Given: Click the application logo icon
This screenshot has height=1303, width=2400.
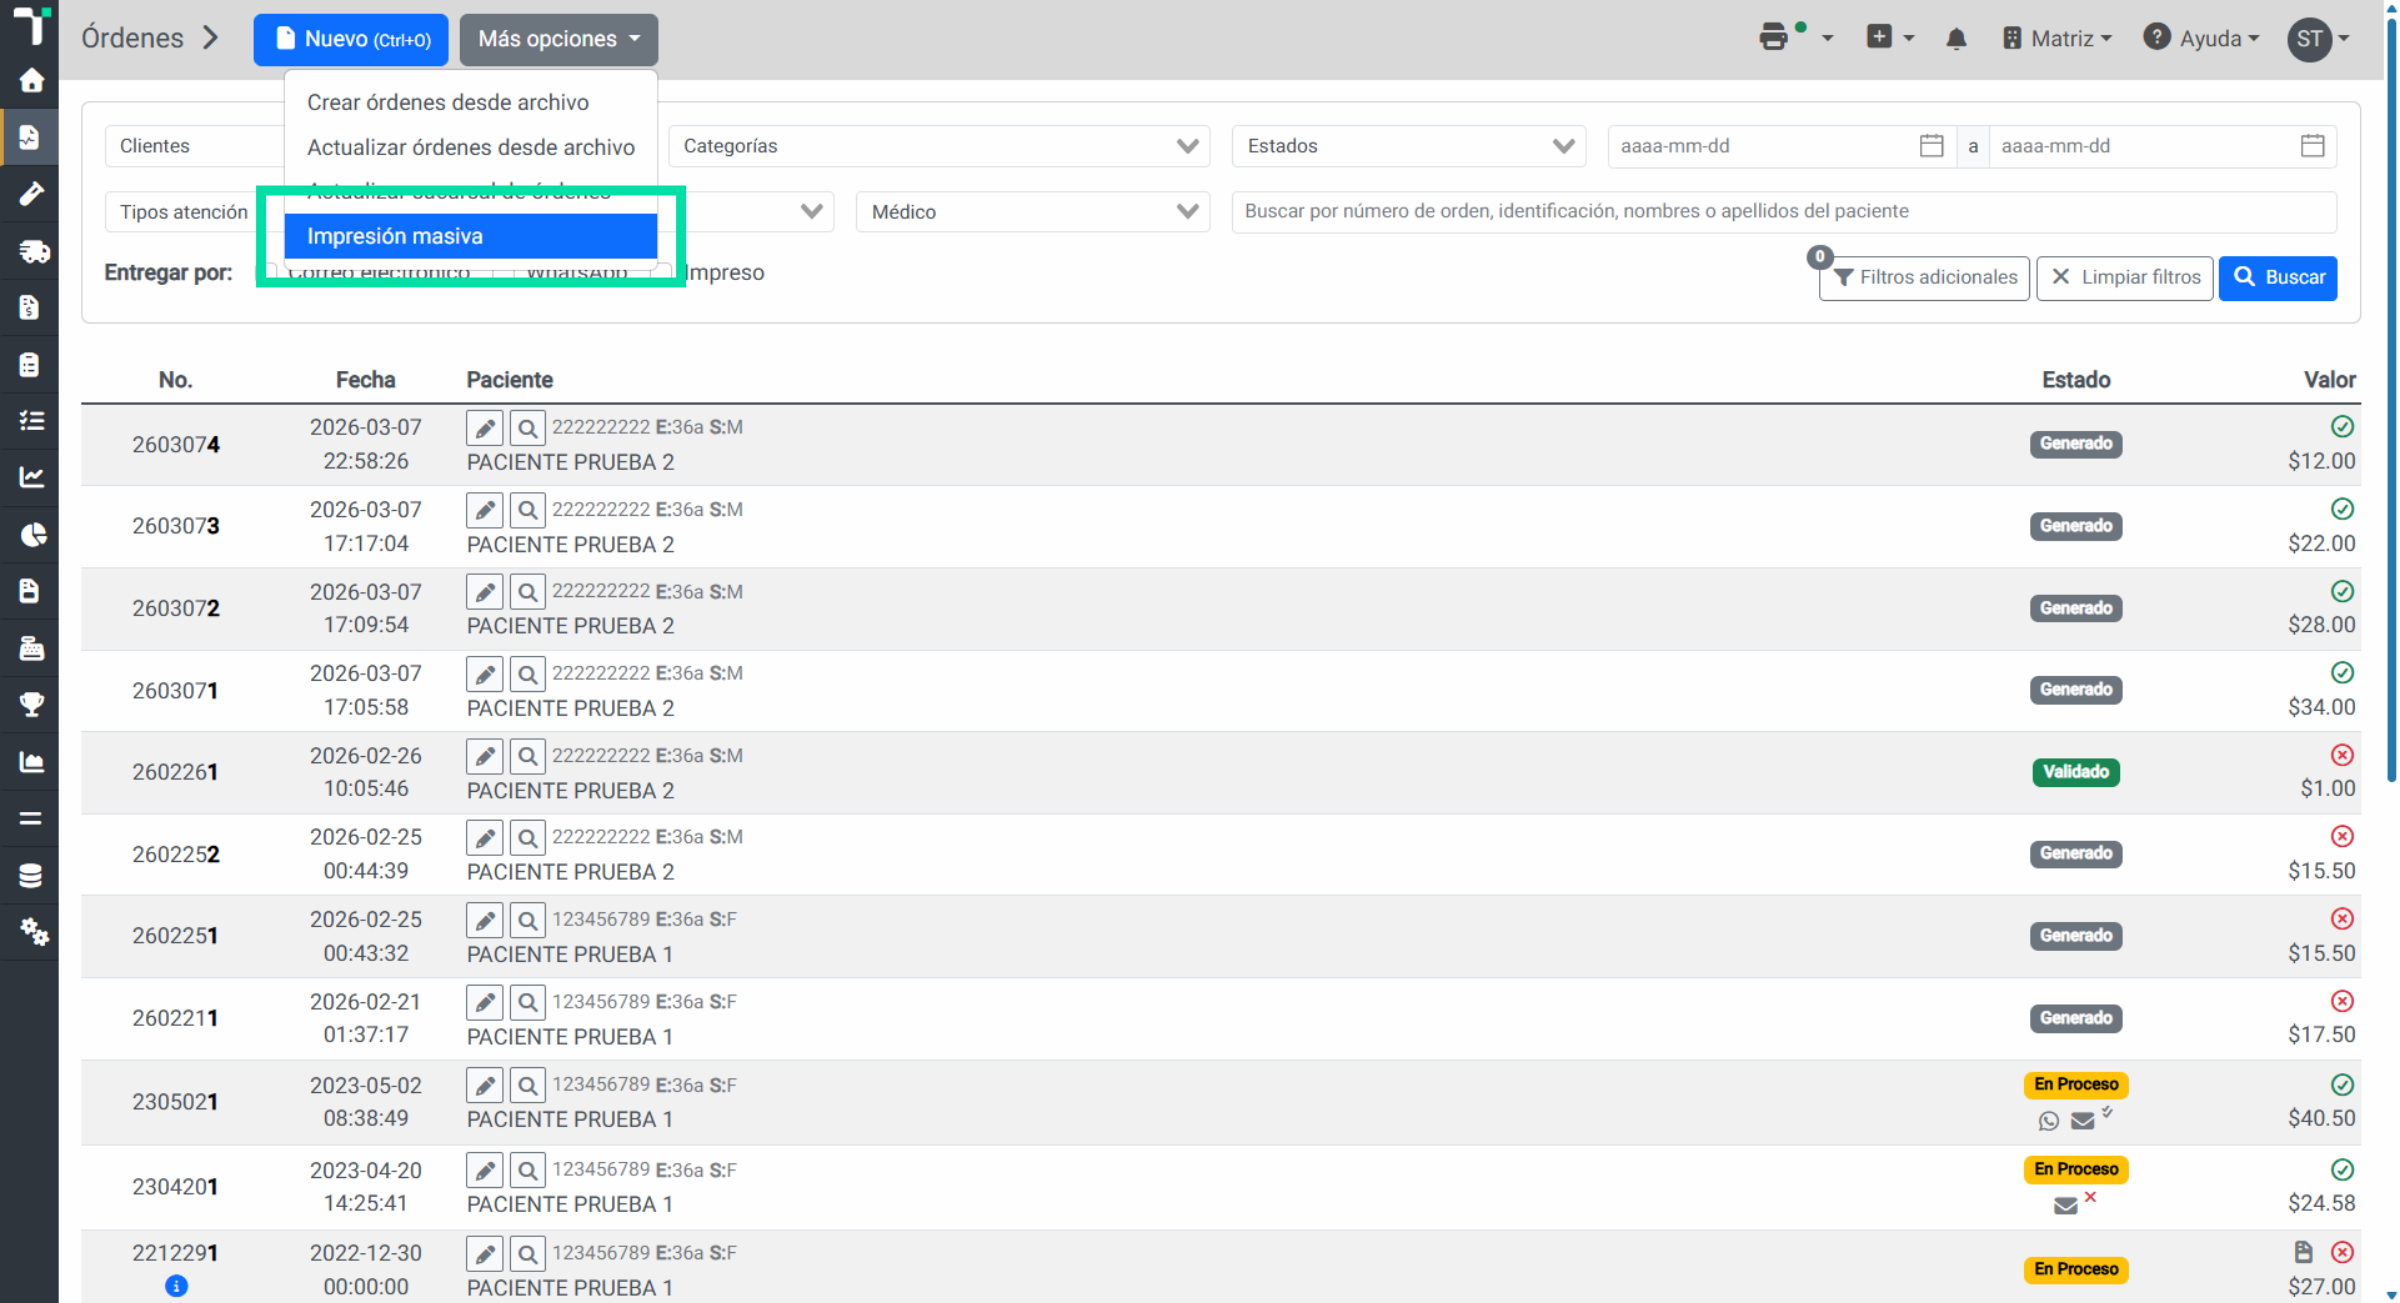Looking at the screenshot, I should pyautogui.click(x=31, y=25).
